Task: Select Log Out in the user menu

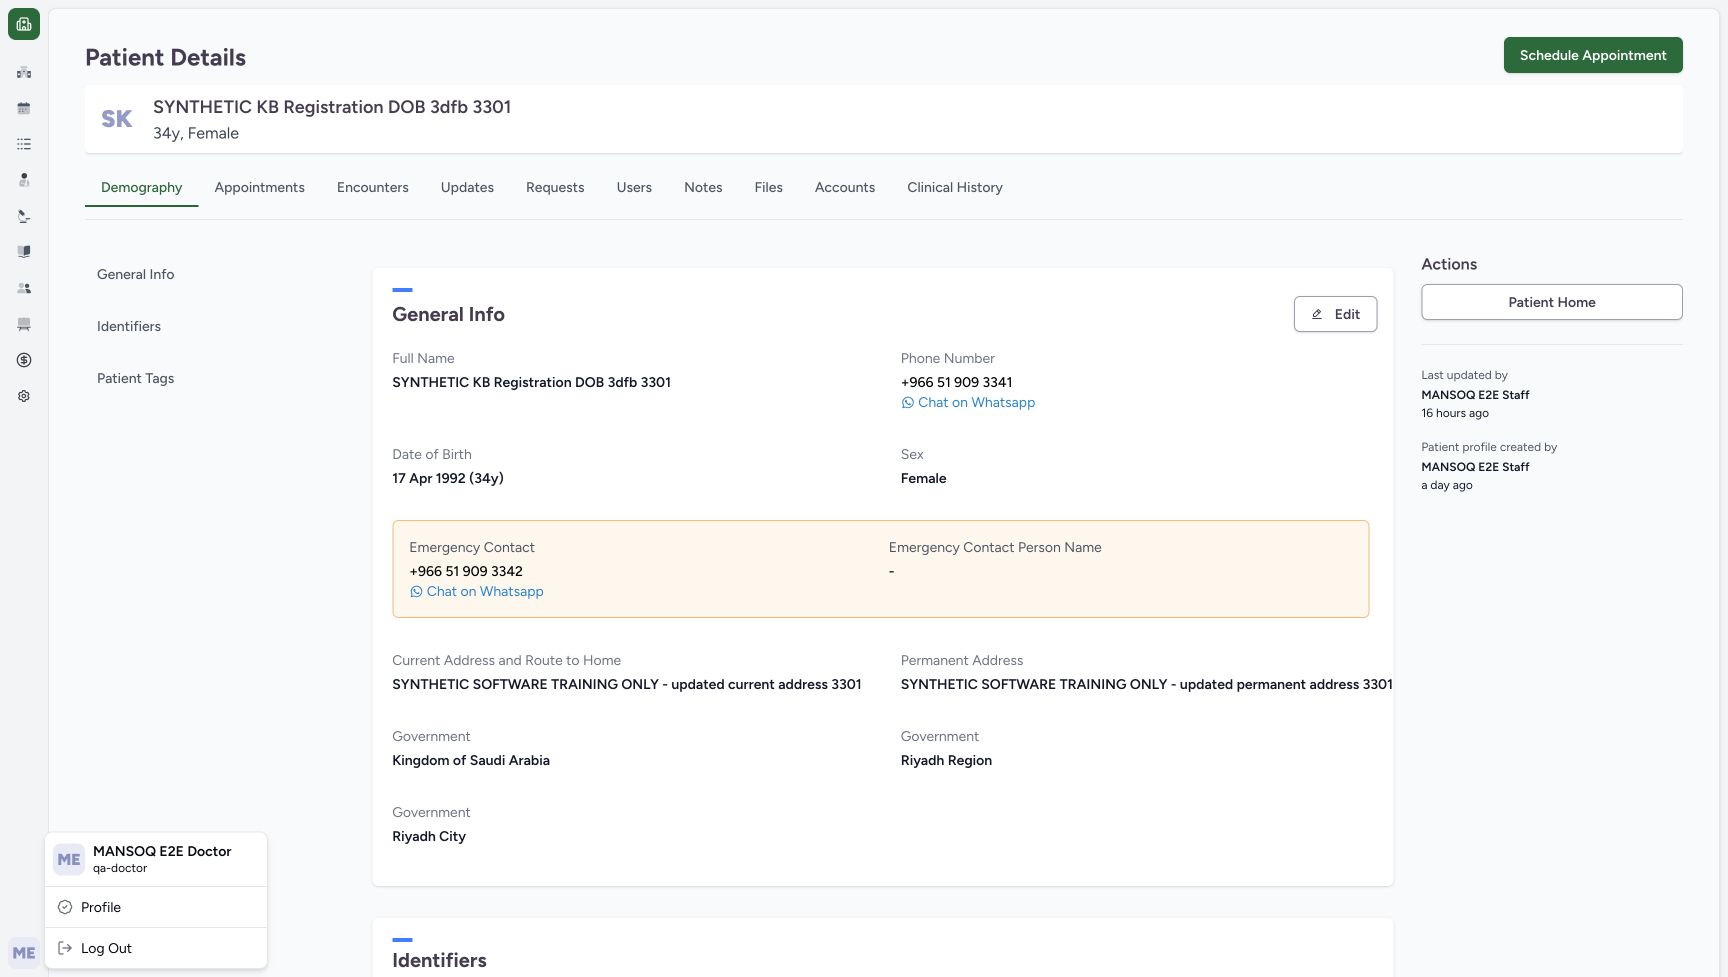Action: [156, 948]
